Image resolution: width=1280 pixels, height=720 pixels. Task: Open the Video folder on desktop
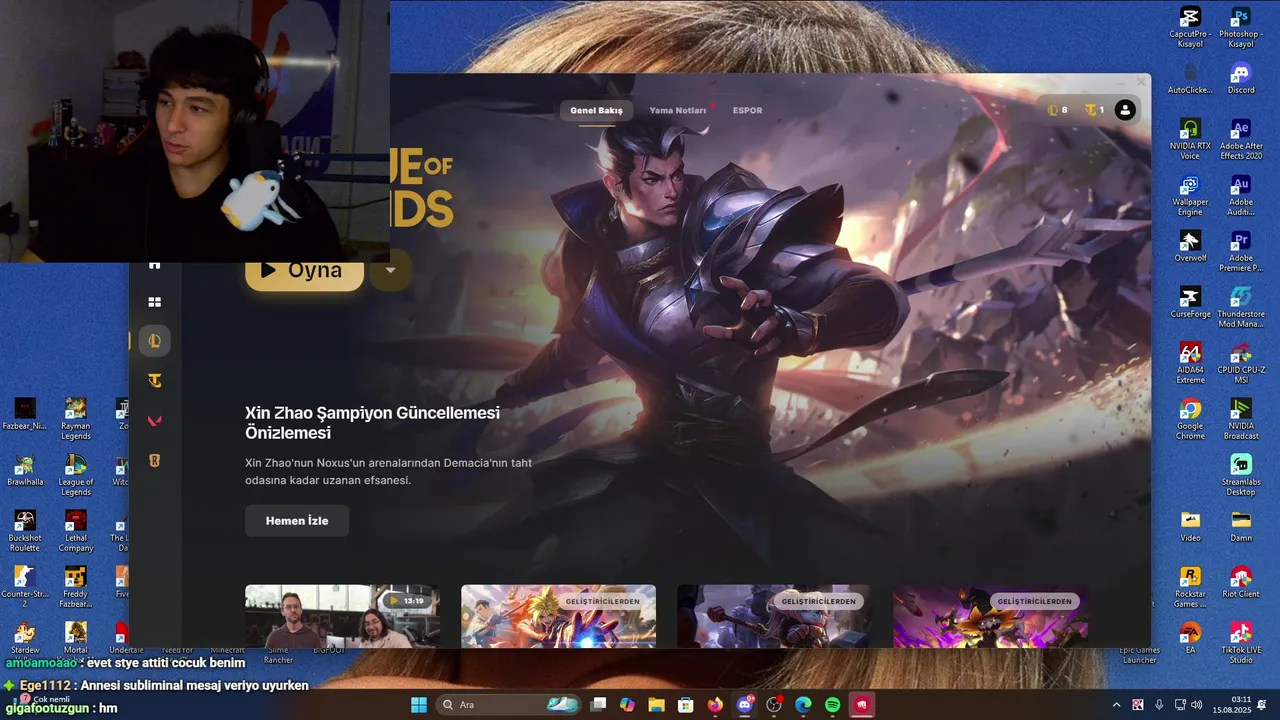(x=1190, y=526)
